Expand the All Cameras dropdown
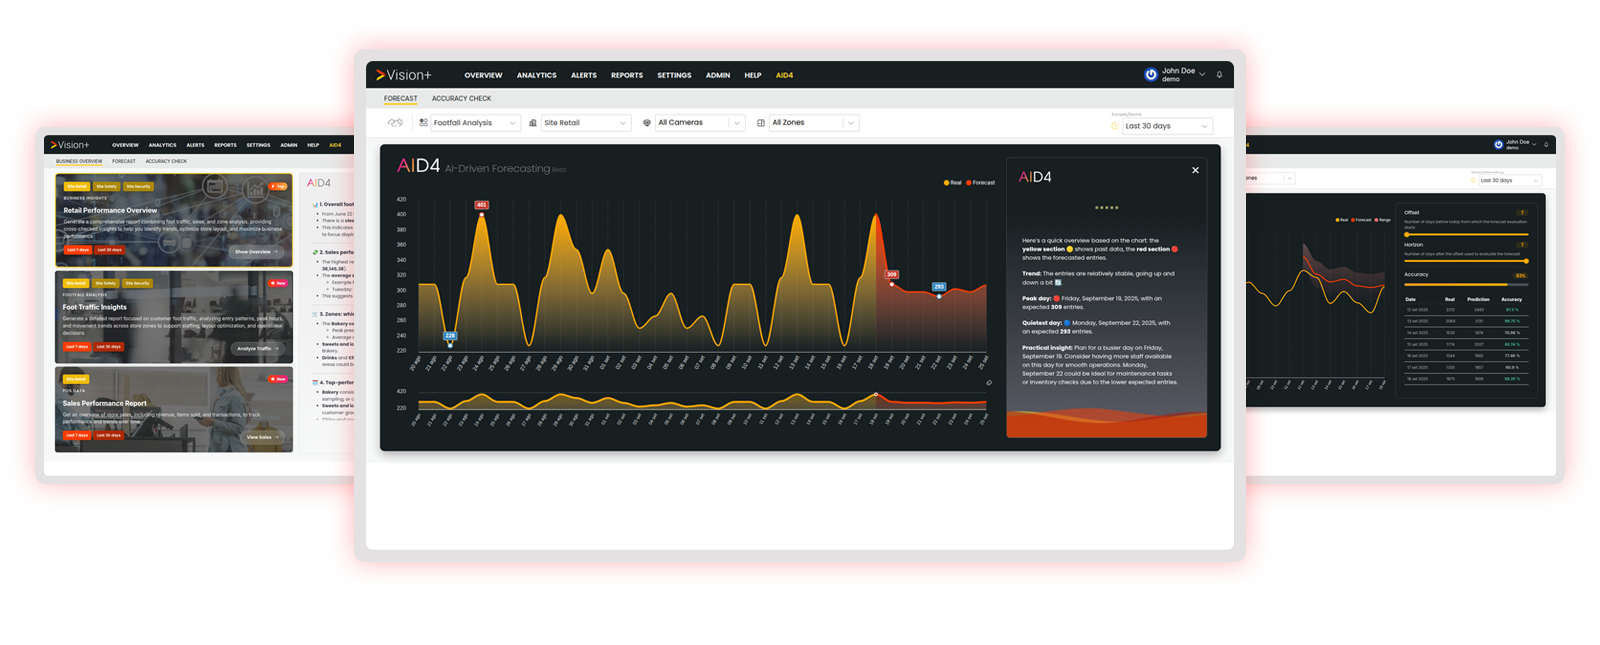The height and width of the screenshot is (645, 1600). (x=700, y=123)
